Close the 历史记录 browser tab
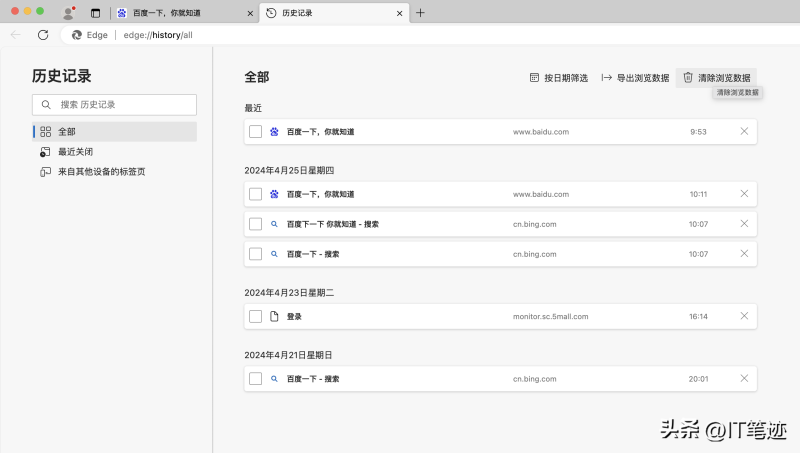 tap(399, 13)
